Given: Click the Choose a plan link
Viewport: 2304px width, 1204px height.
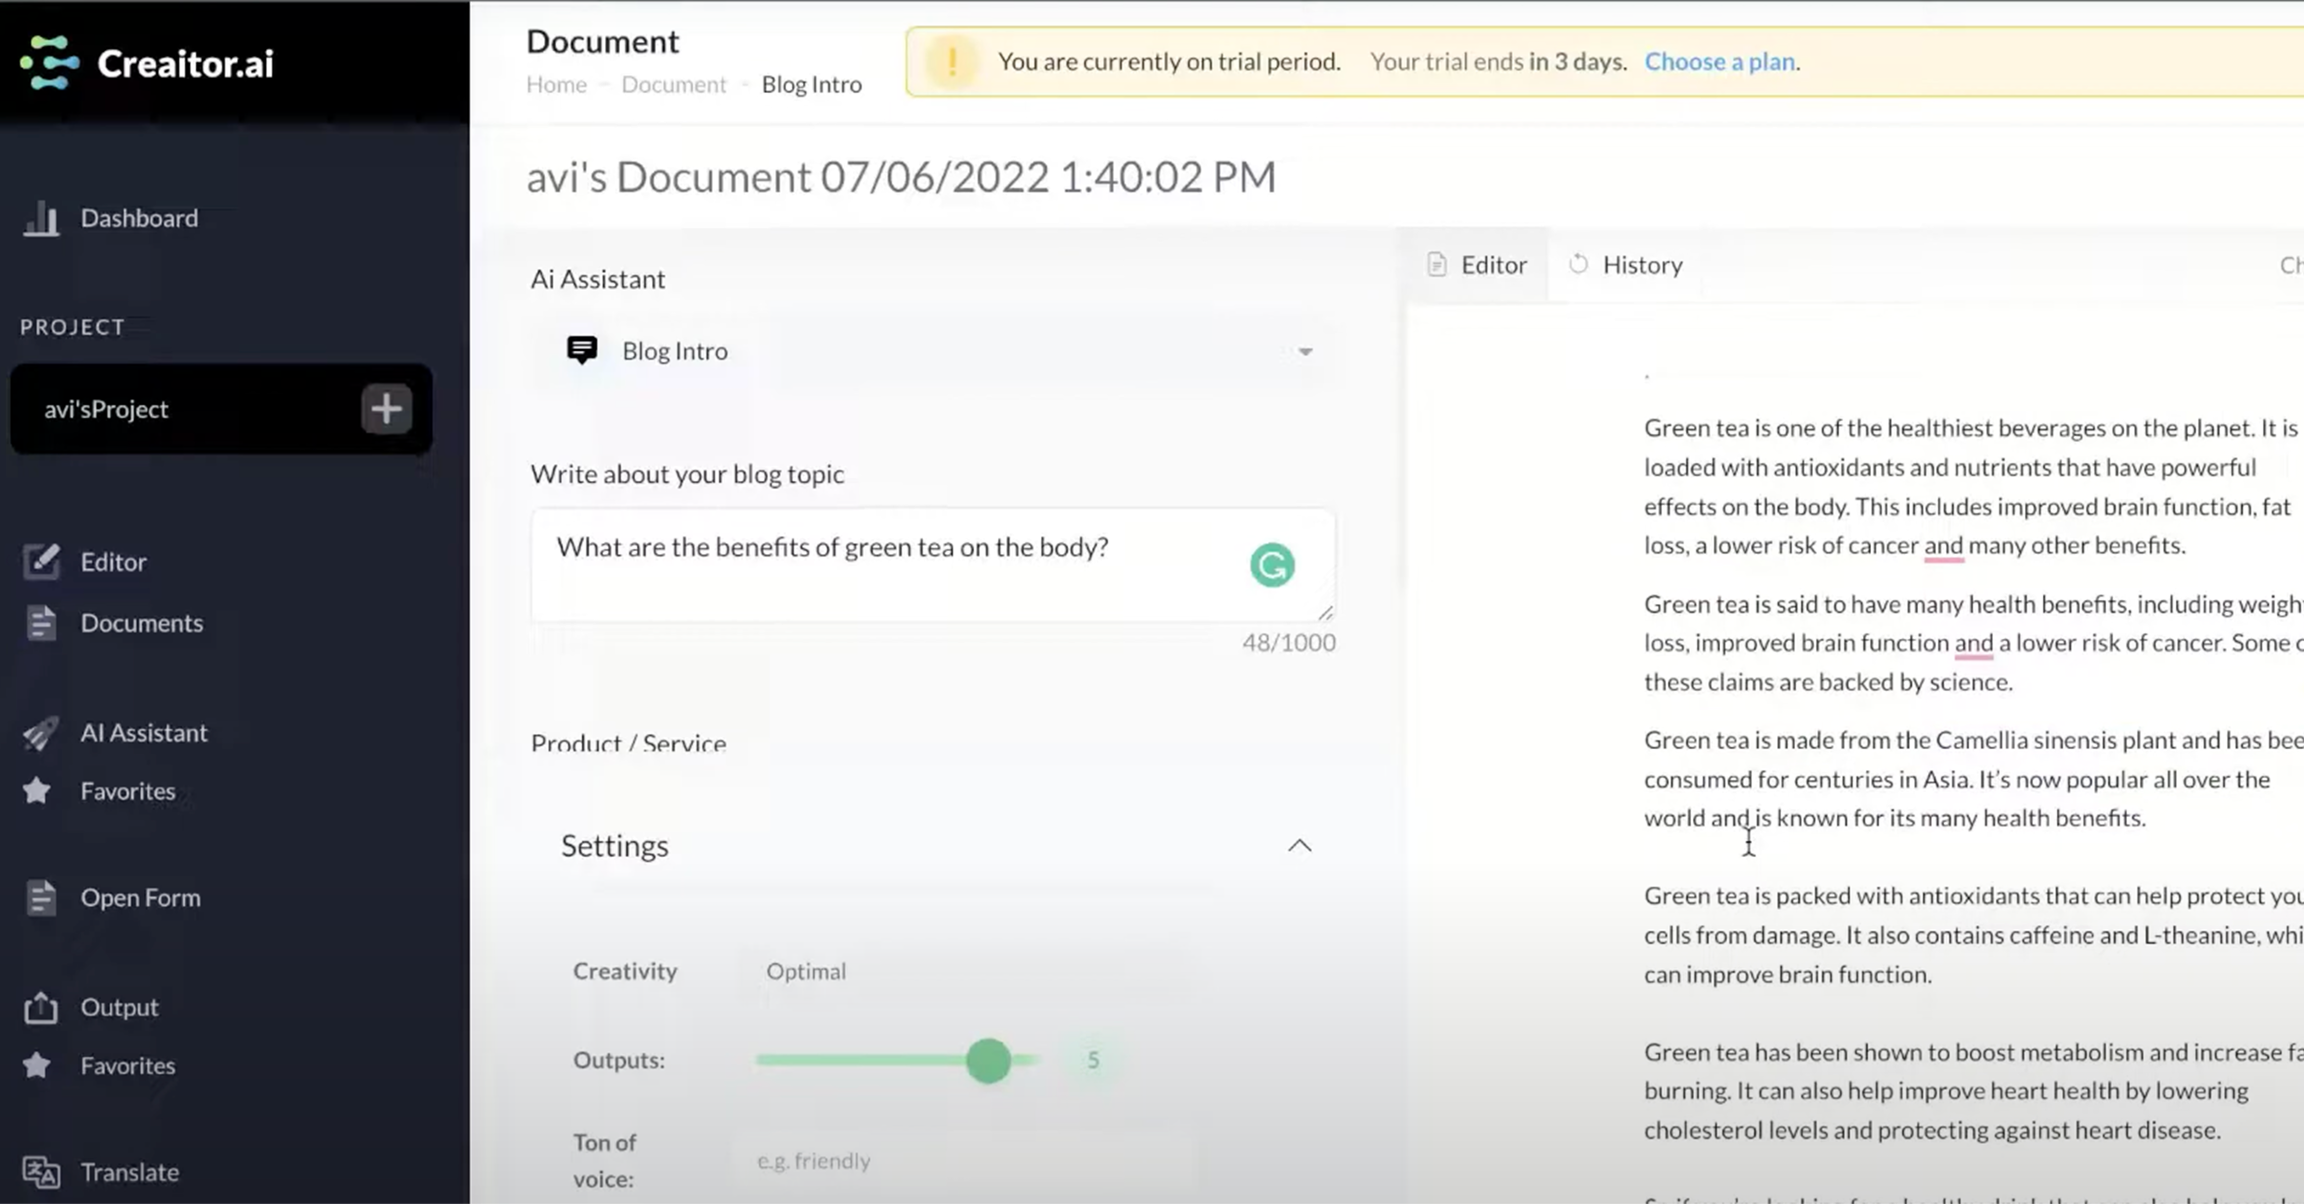Looking at the screenshot, I should coord(1719,62).
